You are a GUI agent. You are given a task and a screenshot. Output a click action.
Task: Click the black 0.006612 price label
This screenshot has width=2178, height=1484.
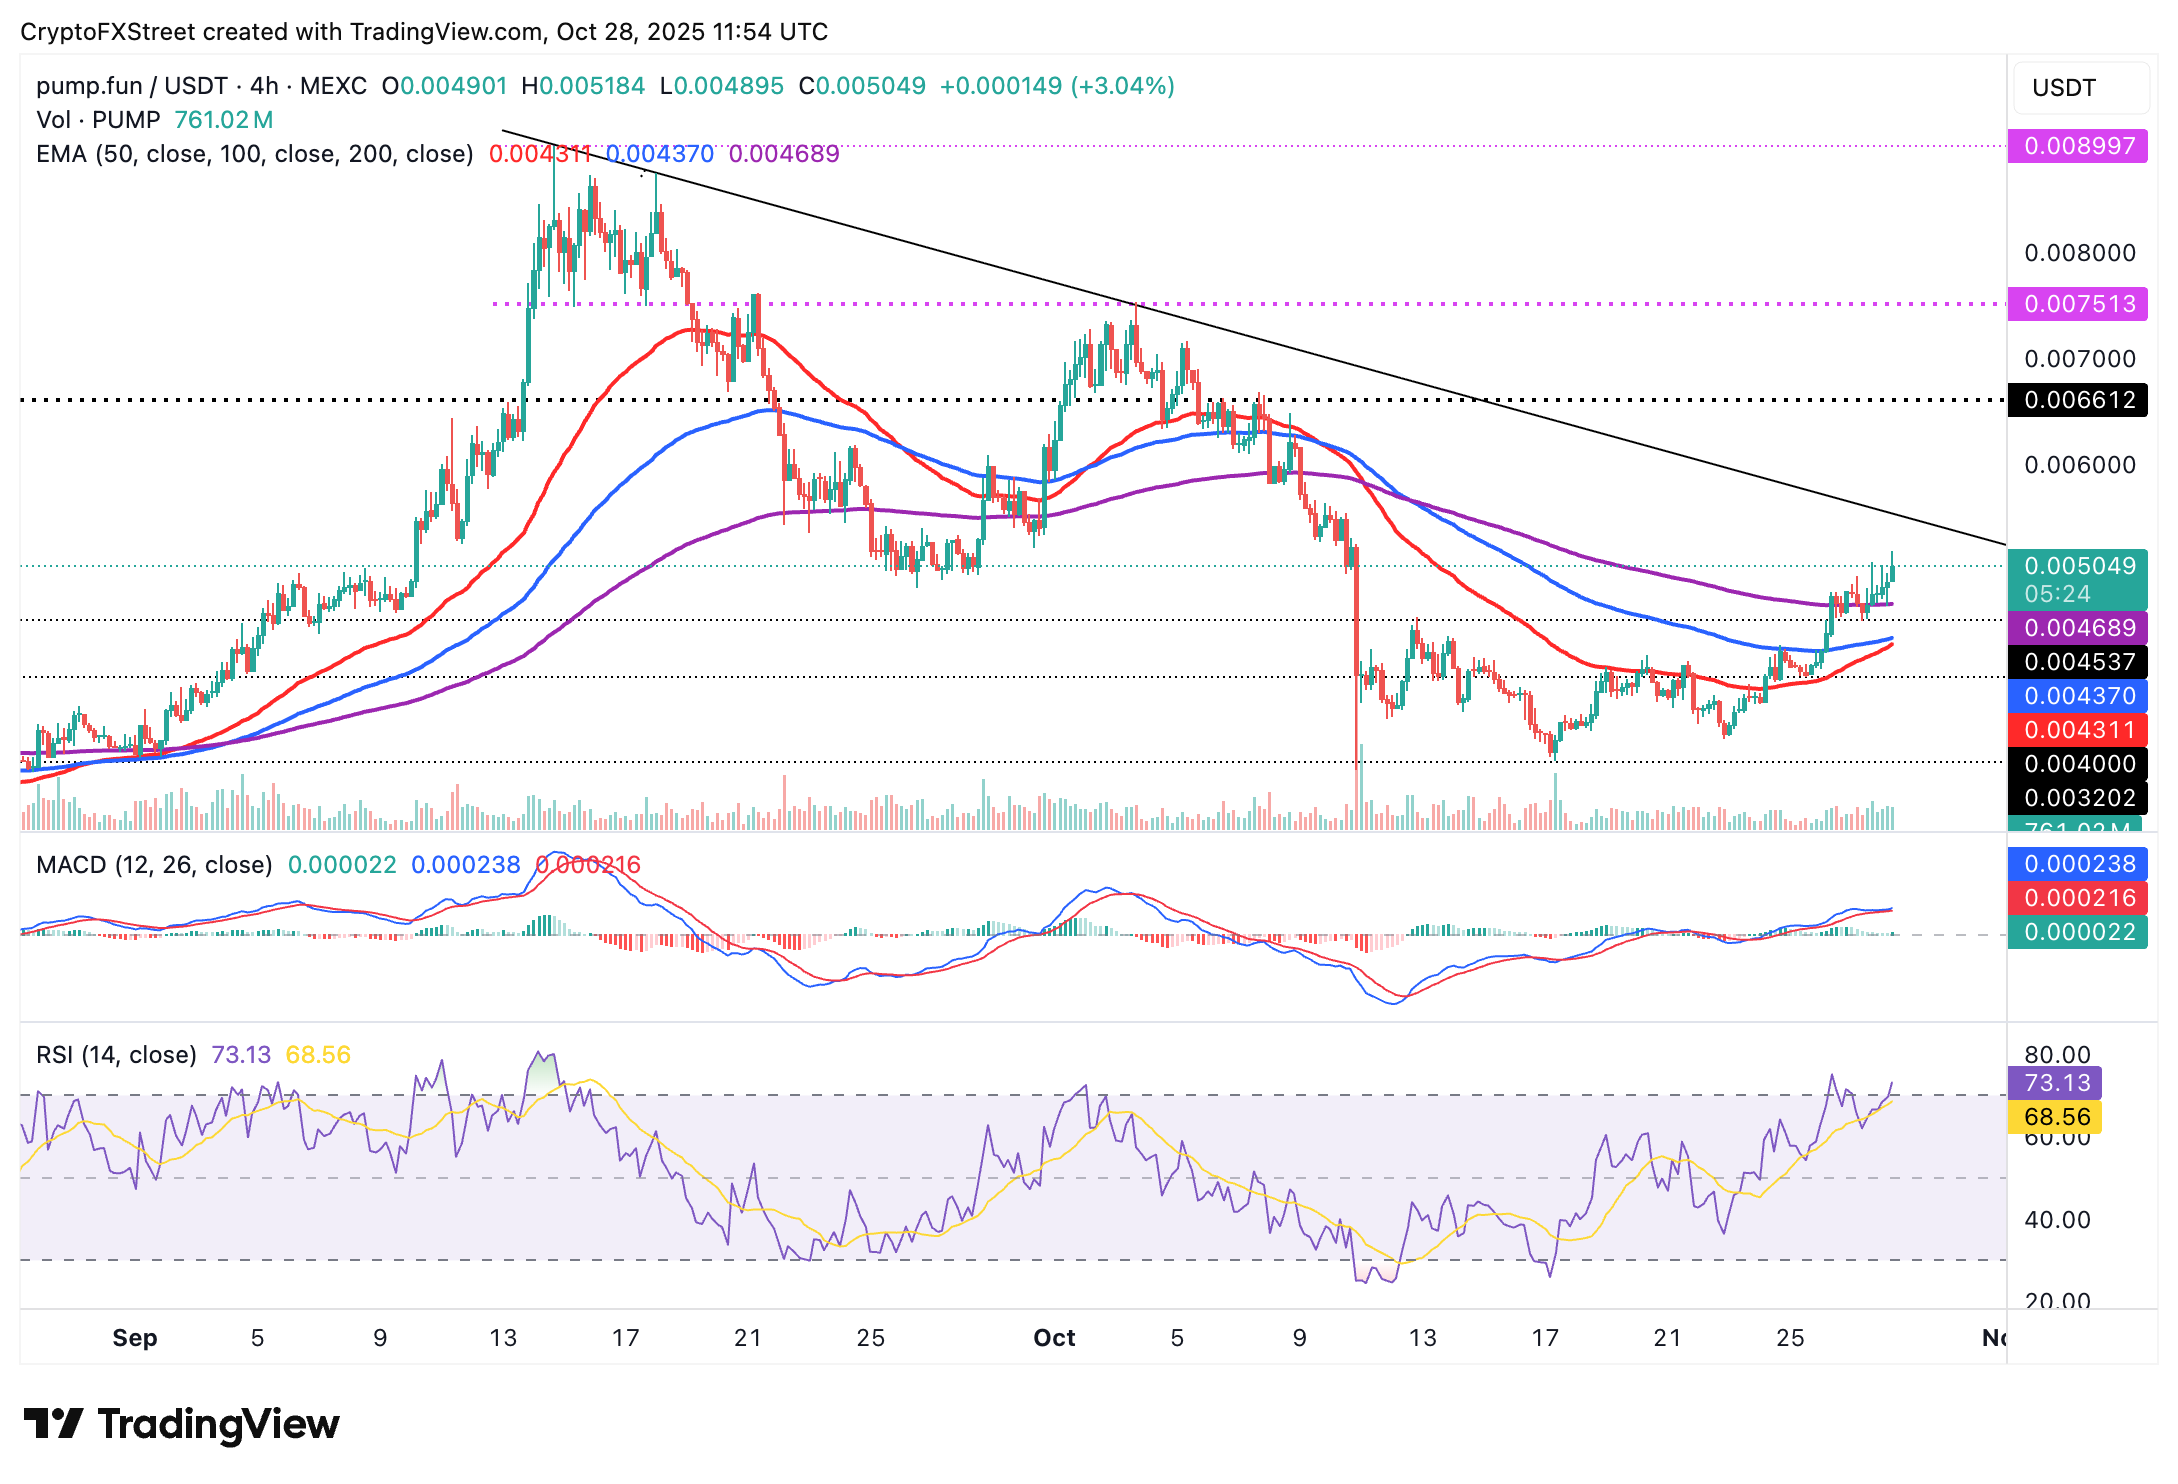click(x=2078, y=400)
